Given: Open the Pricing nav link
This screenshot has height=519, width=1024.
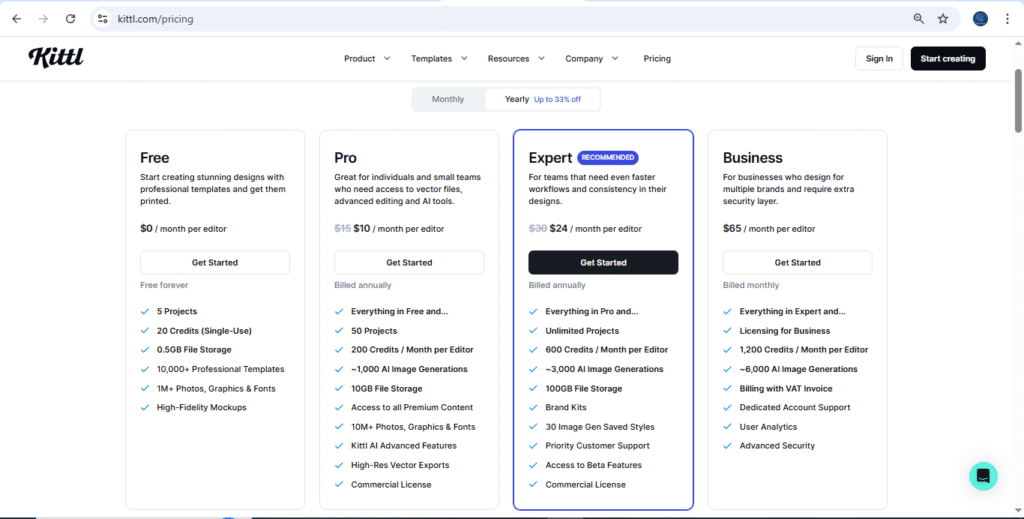Looking at the screenshot, I should click(657, 59).
